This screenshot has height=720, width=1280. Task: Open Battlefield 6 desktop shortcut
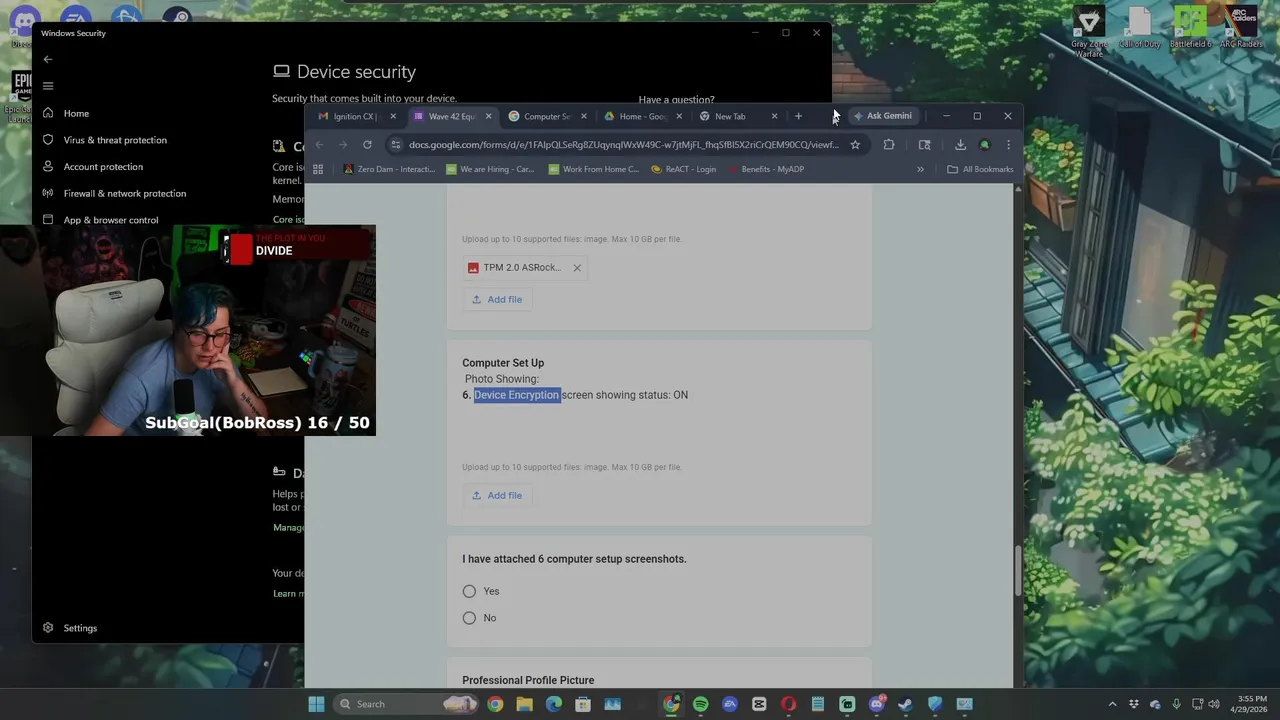click(1190, 28)
